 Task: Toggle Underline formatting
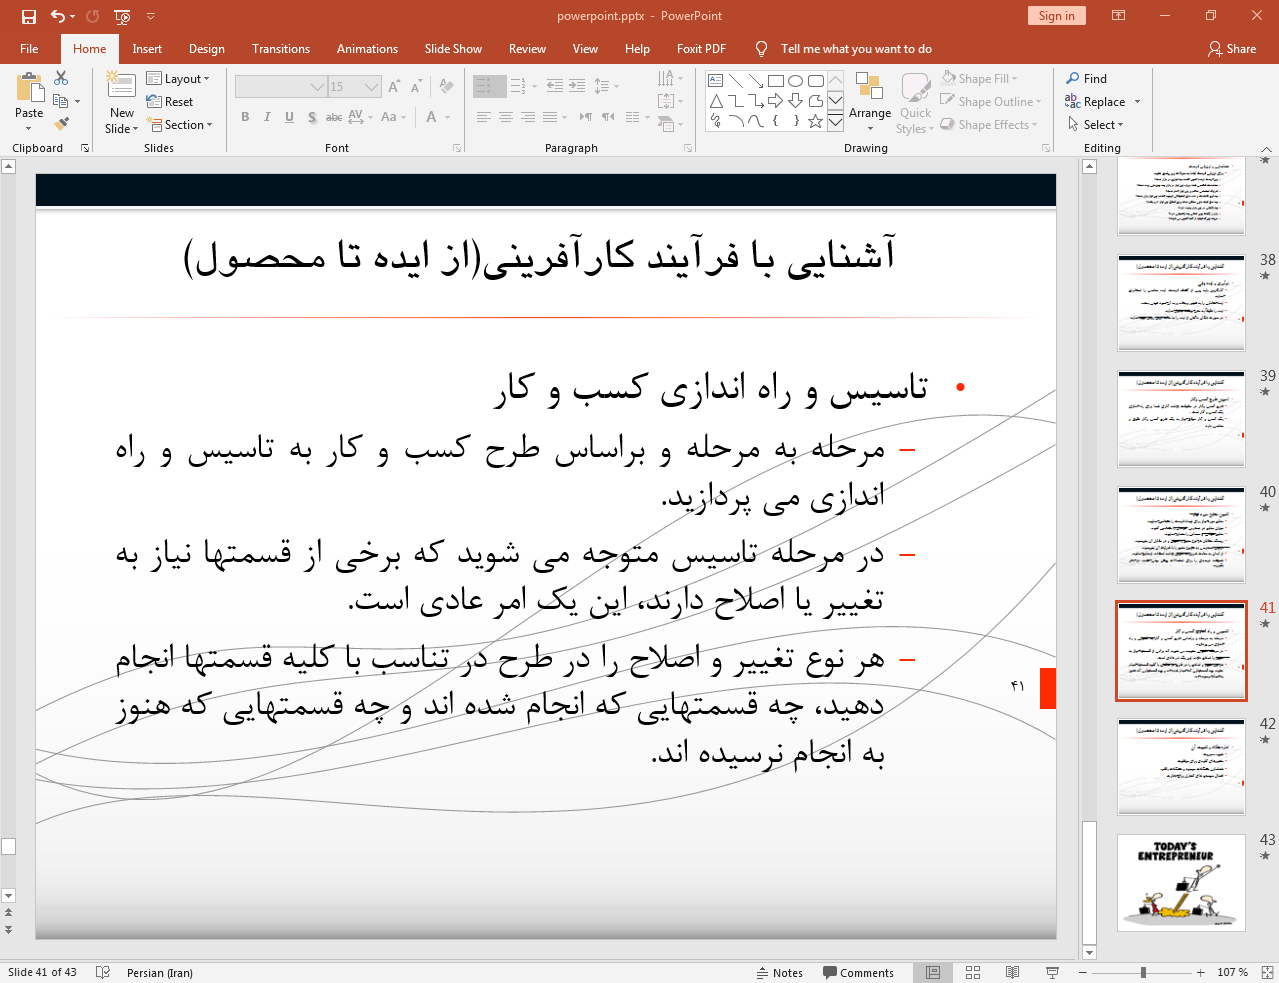[289, 117]
